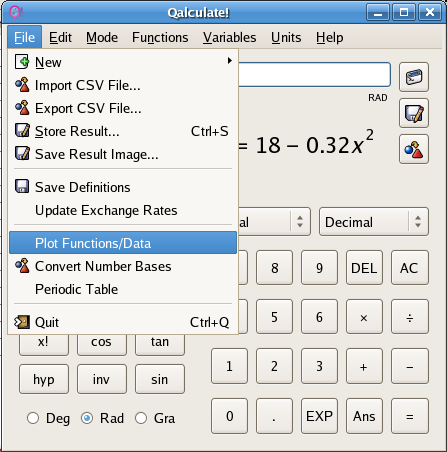This screenshot has width=447, height=452.
Task: Open the Functions menu
Action: coord(160,37)
